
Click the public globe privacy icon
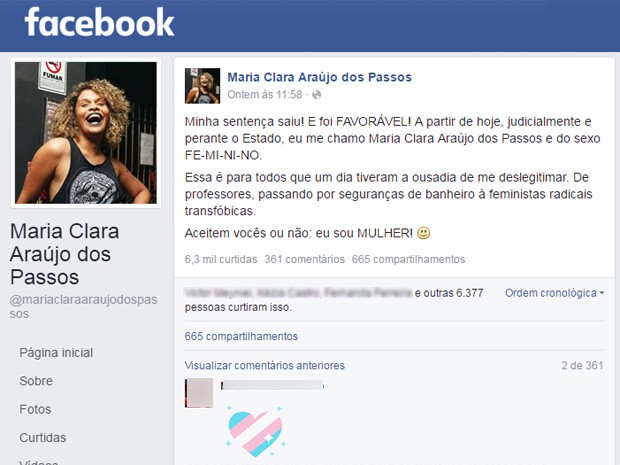click(316, 95)
